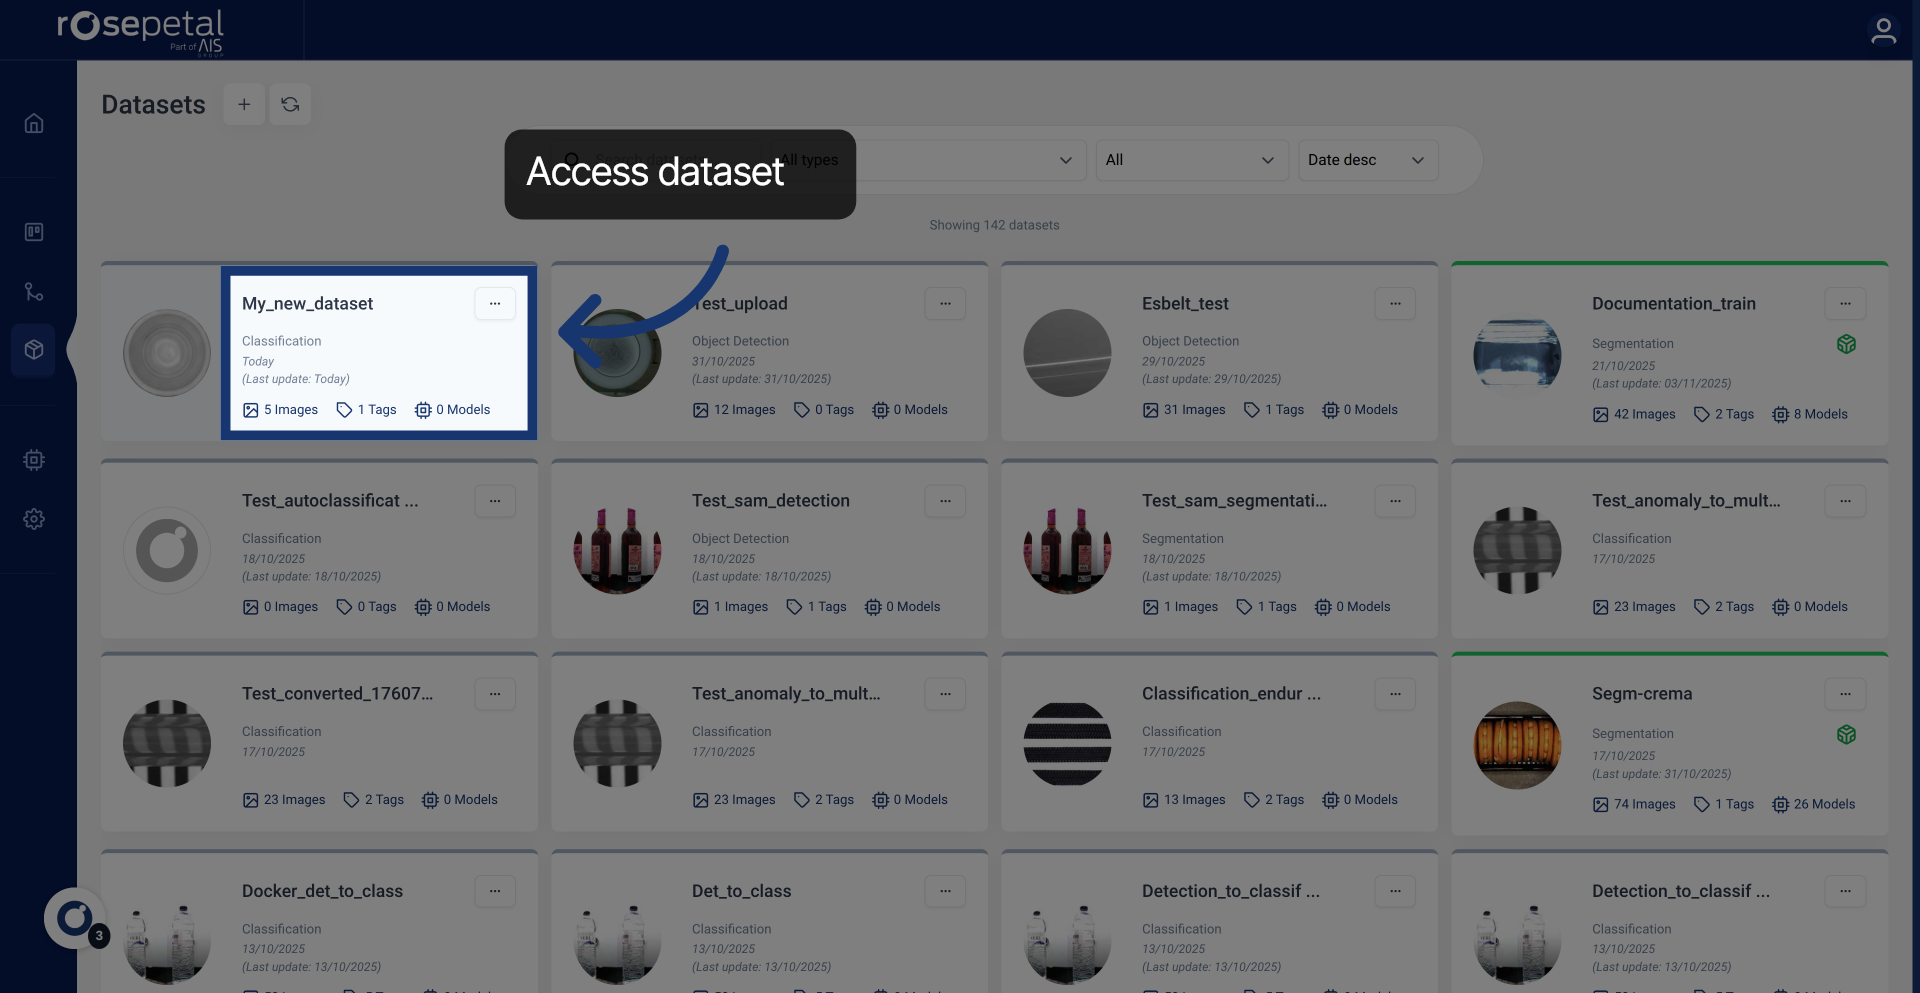Open the Esbelt_test dataset thumbnail
This screenshot has width=1920, height=993.
[1066, 352]
